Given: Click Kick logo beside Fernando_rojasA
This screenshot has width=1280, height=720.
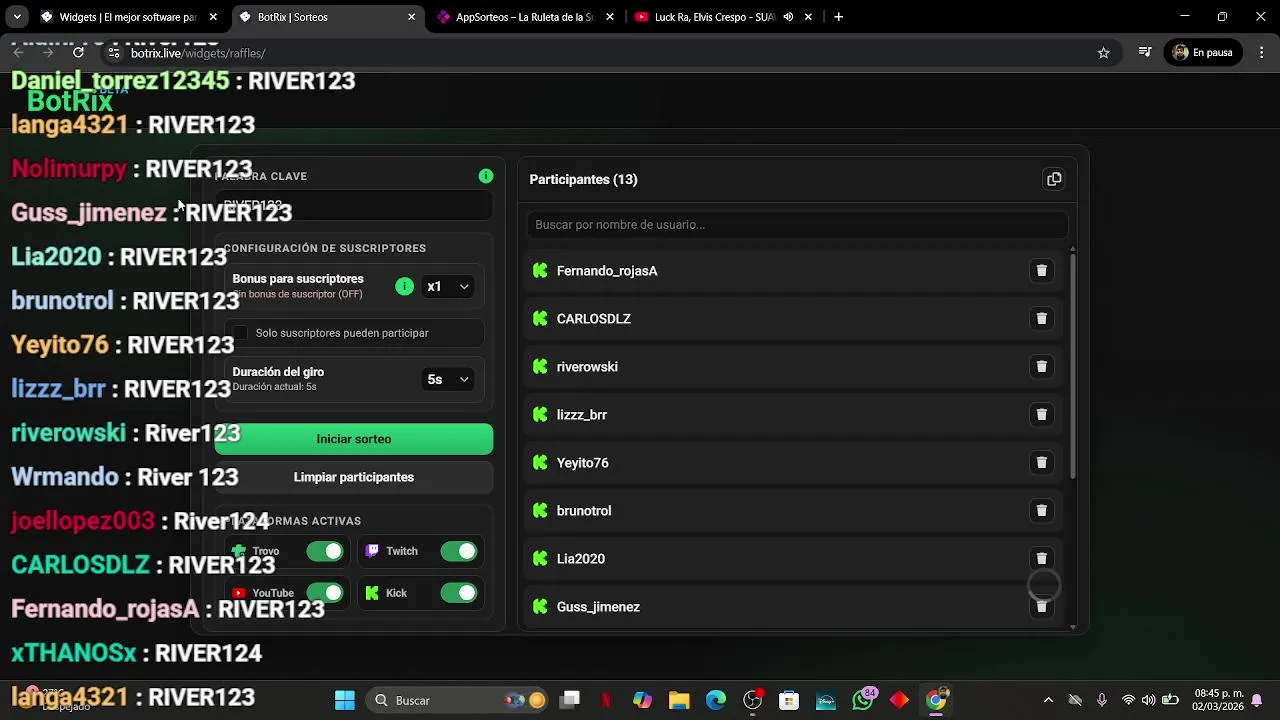Looking at the screenshot, I should (x=540, y=271).
